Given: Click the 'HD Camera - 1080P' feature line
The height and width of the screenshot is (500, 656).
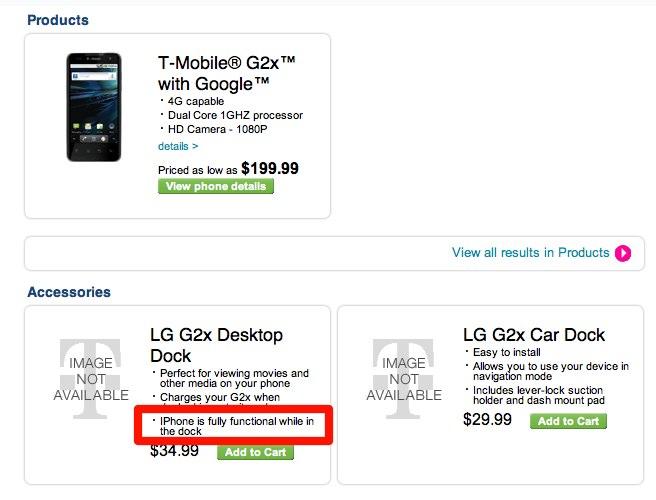Looking at the screenshot, I should tap(218, 130).
